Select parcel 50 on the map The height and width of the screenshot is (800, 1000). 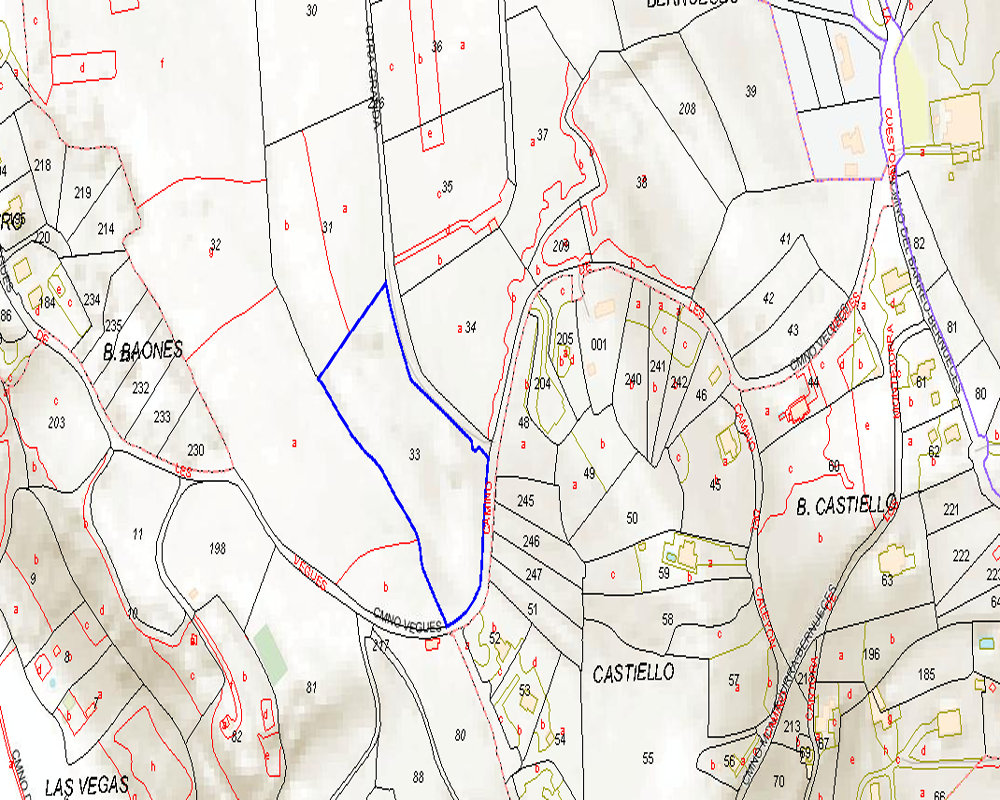tap(631, 517)
